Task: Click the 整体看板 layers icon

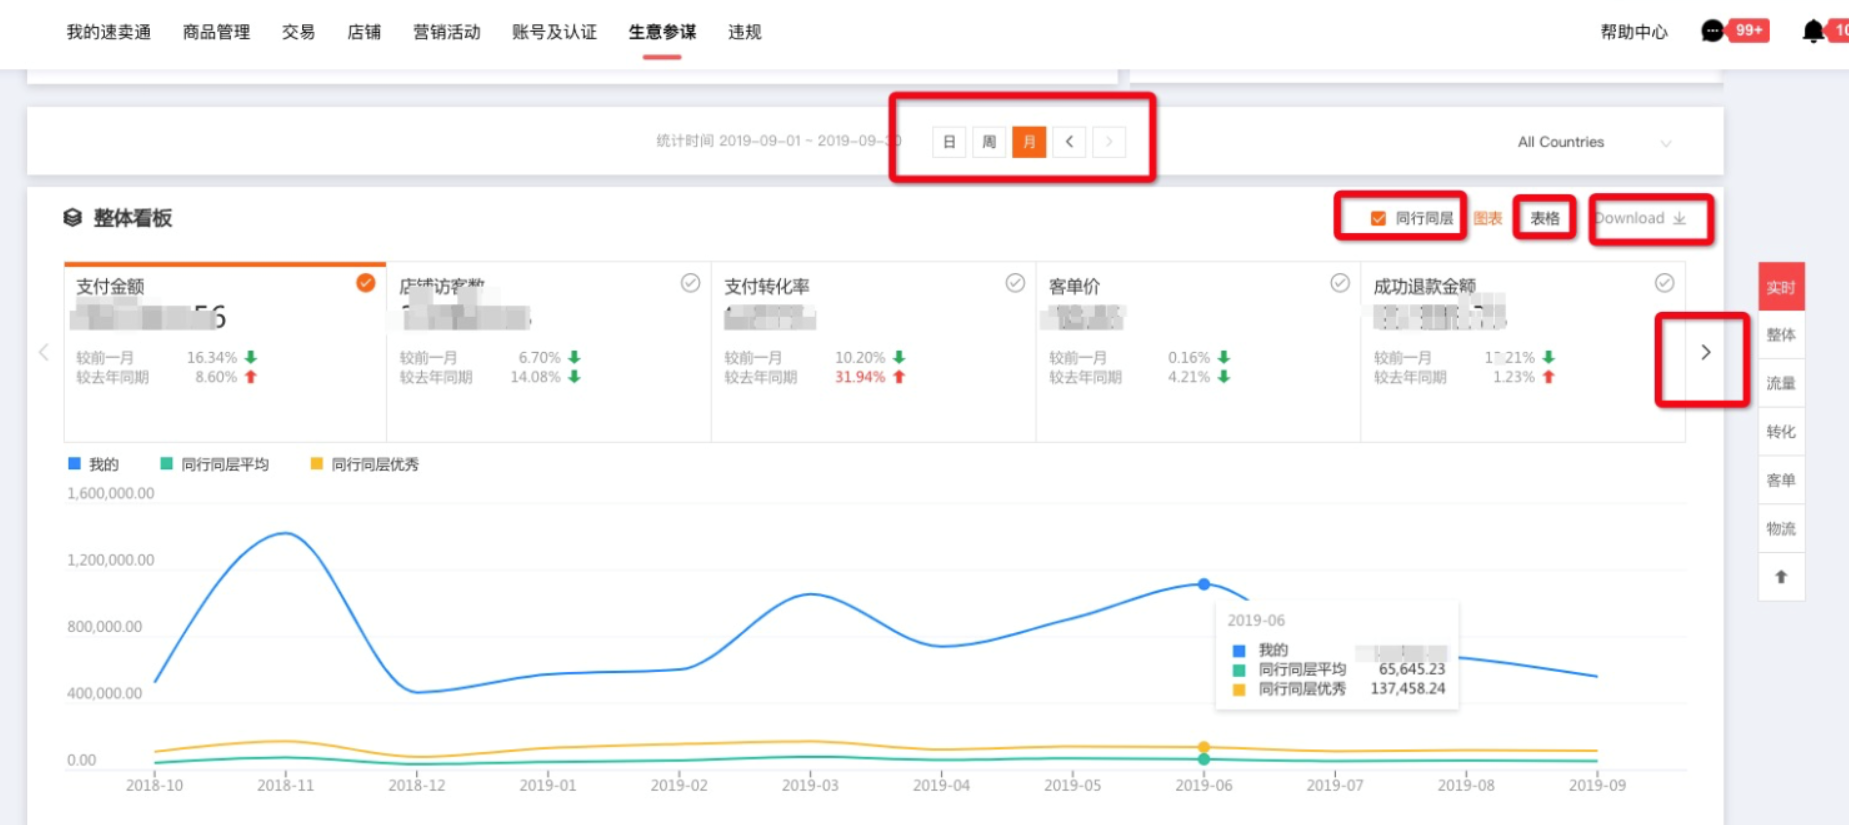Action: click(x=73, y=218)
